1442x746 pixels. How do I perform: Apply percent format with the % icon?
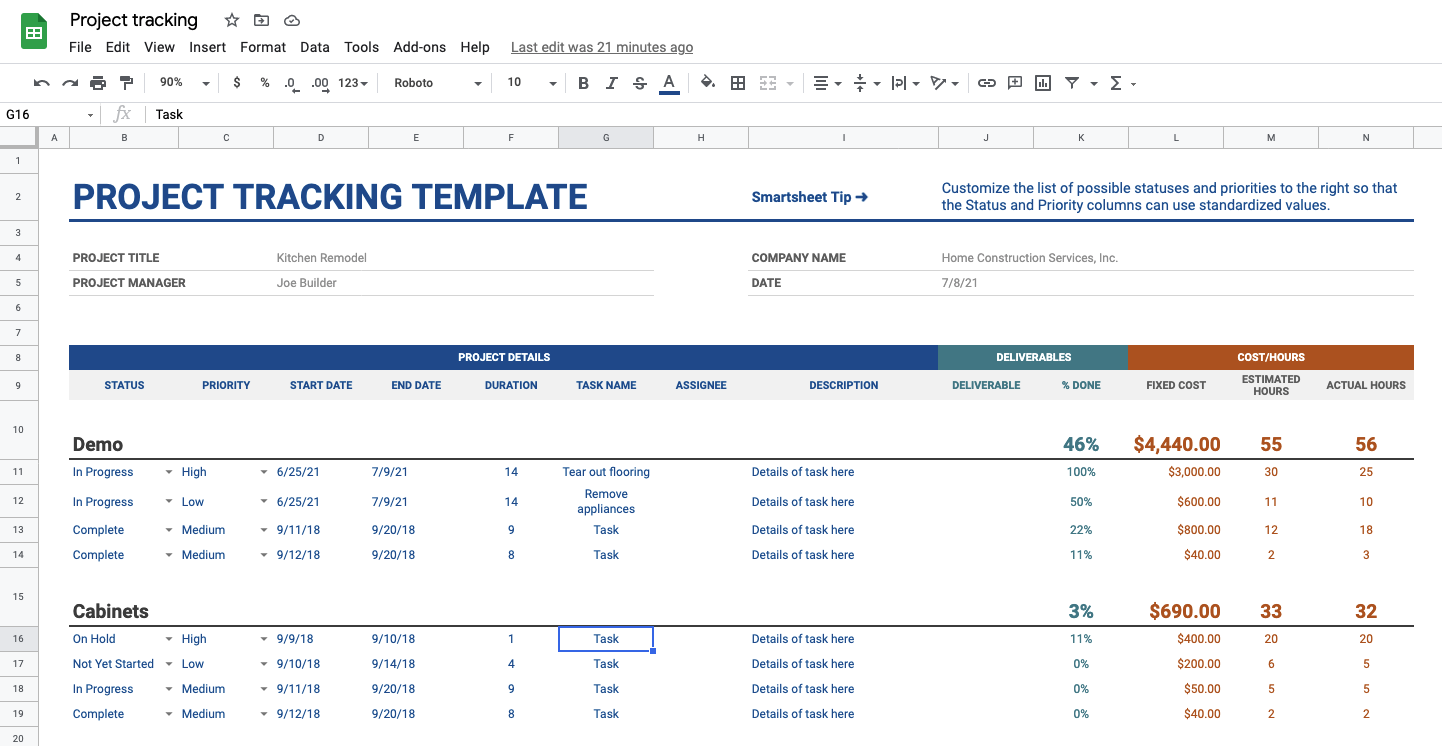coord(265,83)
